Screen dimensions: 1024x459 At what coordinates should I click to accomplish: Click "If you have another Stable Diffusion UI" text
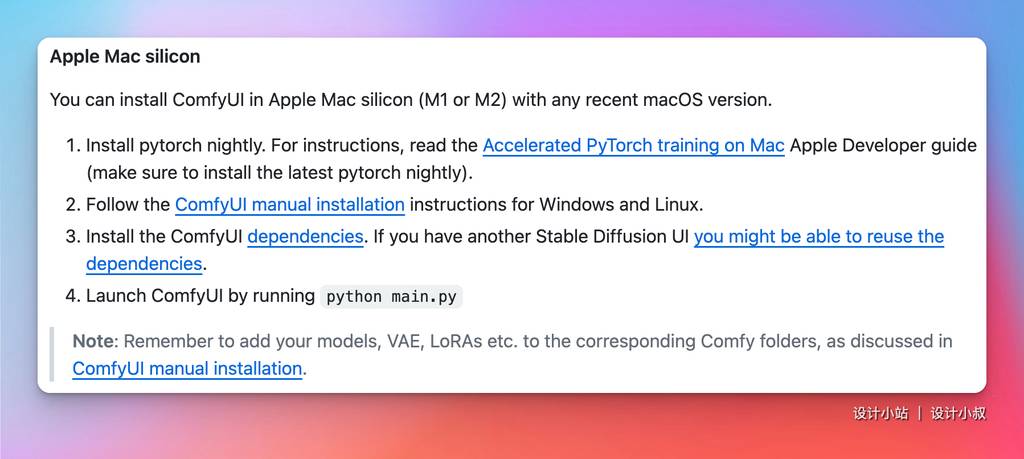pos(528,236)
